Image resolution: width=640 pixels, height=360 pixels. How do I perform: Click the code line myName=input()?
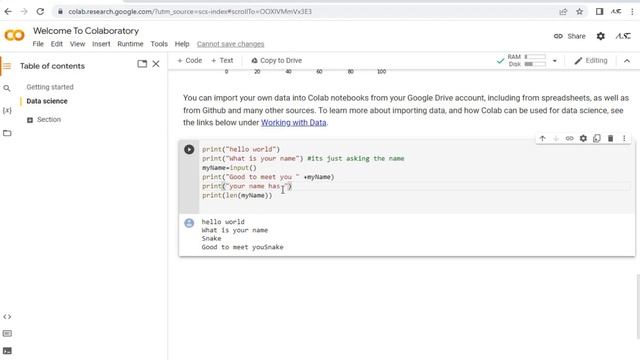pyautogui.click(x=229, y=168)
